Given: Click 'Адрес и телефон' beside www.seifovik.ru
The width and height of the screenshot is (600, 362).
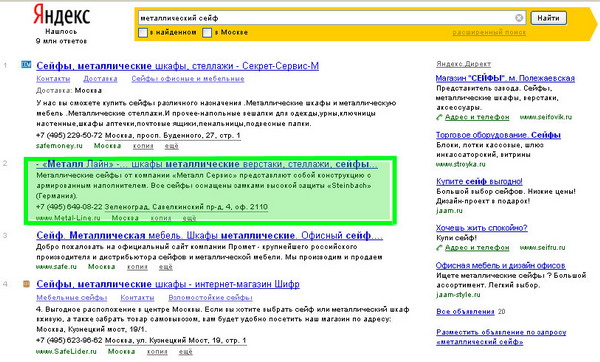Looking at the screenshot, I should pyautogui.click(x=477, y=117).
